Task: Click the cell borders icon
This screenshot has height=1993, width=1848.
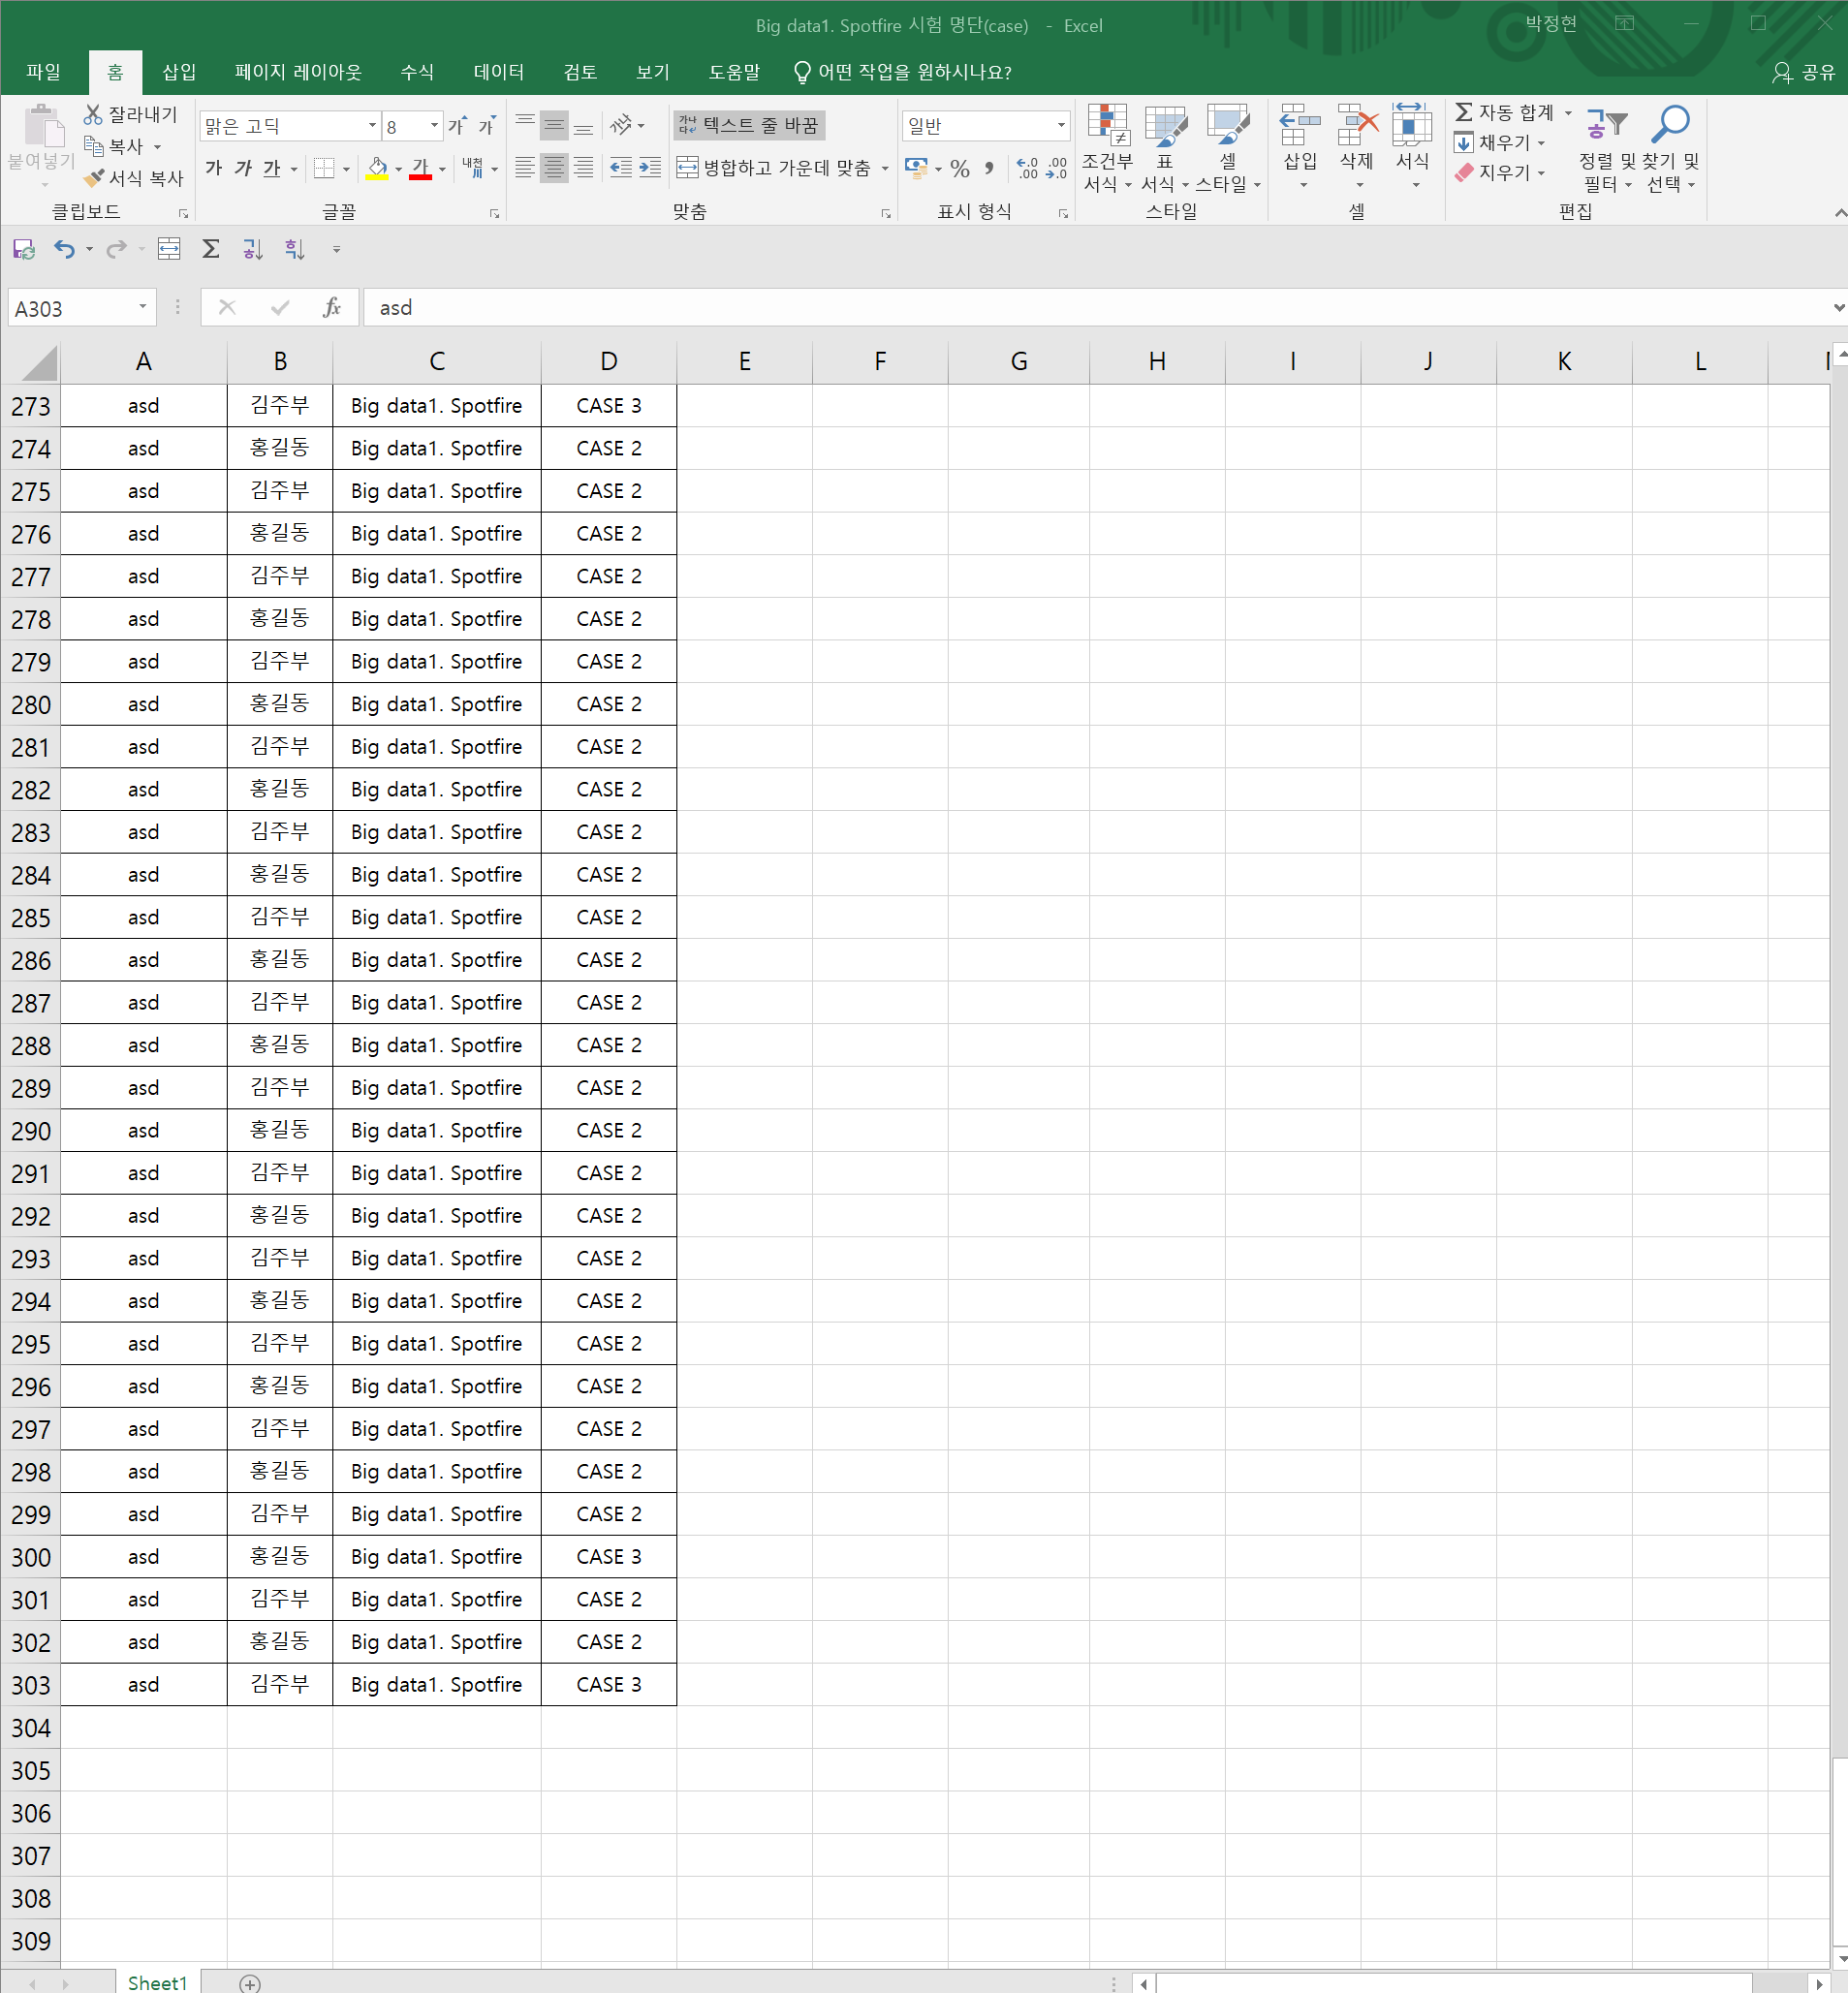Action: tap(324, 168)
